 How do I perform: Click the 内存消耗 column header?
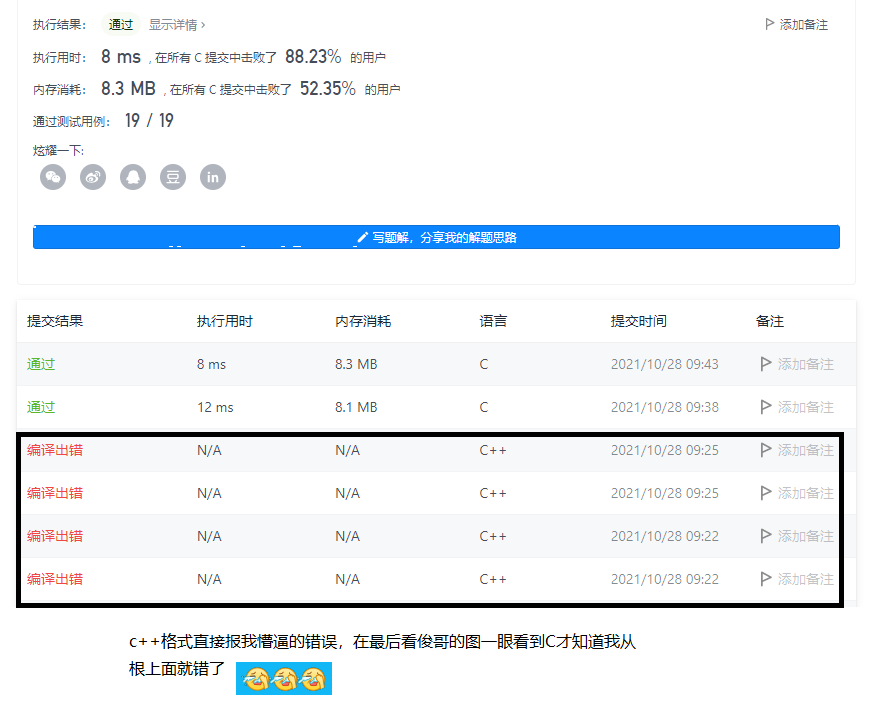point(363,321)
